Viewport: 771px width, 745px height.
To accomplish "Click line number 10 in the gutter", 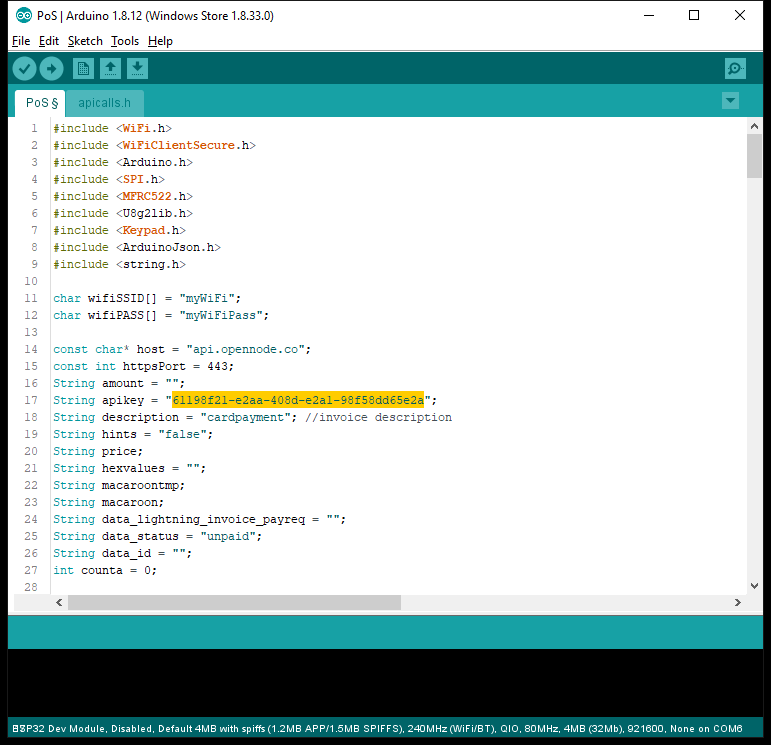I will point(31,281).
